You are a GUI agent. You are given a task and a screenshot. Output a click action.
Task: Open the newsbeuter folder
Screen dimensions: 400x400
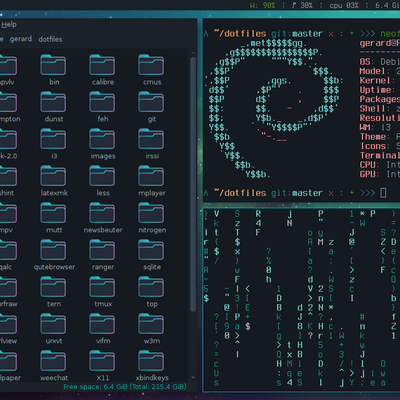(x=103, y=218)
